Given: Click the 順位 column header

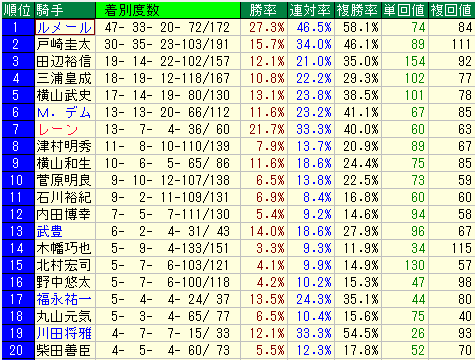Looking at the screenshot, I should point(18,10).
